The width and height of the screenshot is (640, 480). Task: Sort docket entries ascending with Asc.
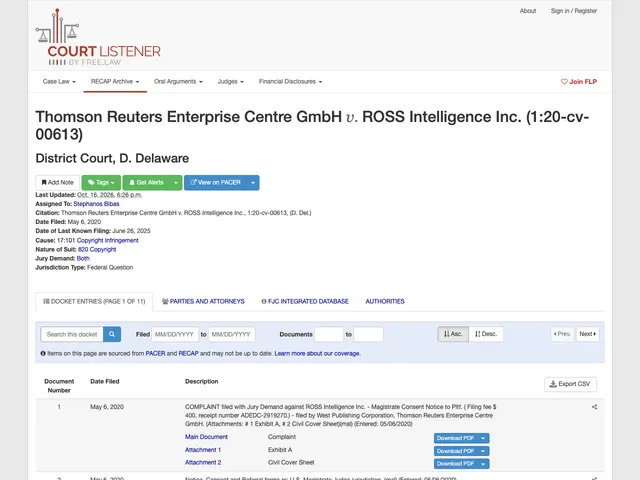(453, 334)
